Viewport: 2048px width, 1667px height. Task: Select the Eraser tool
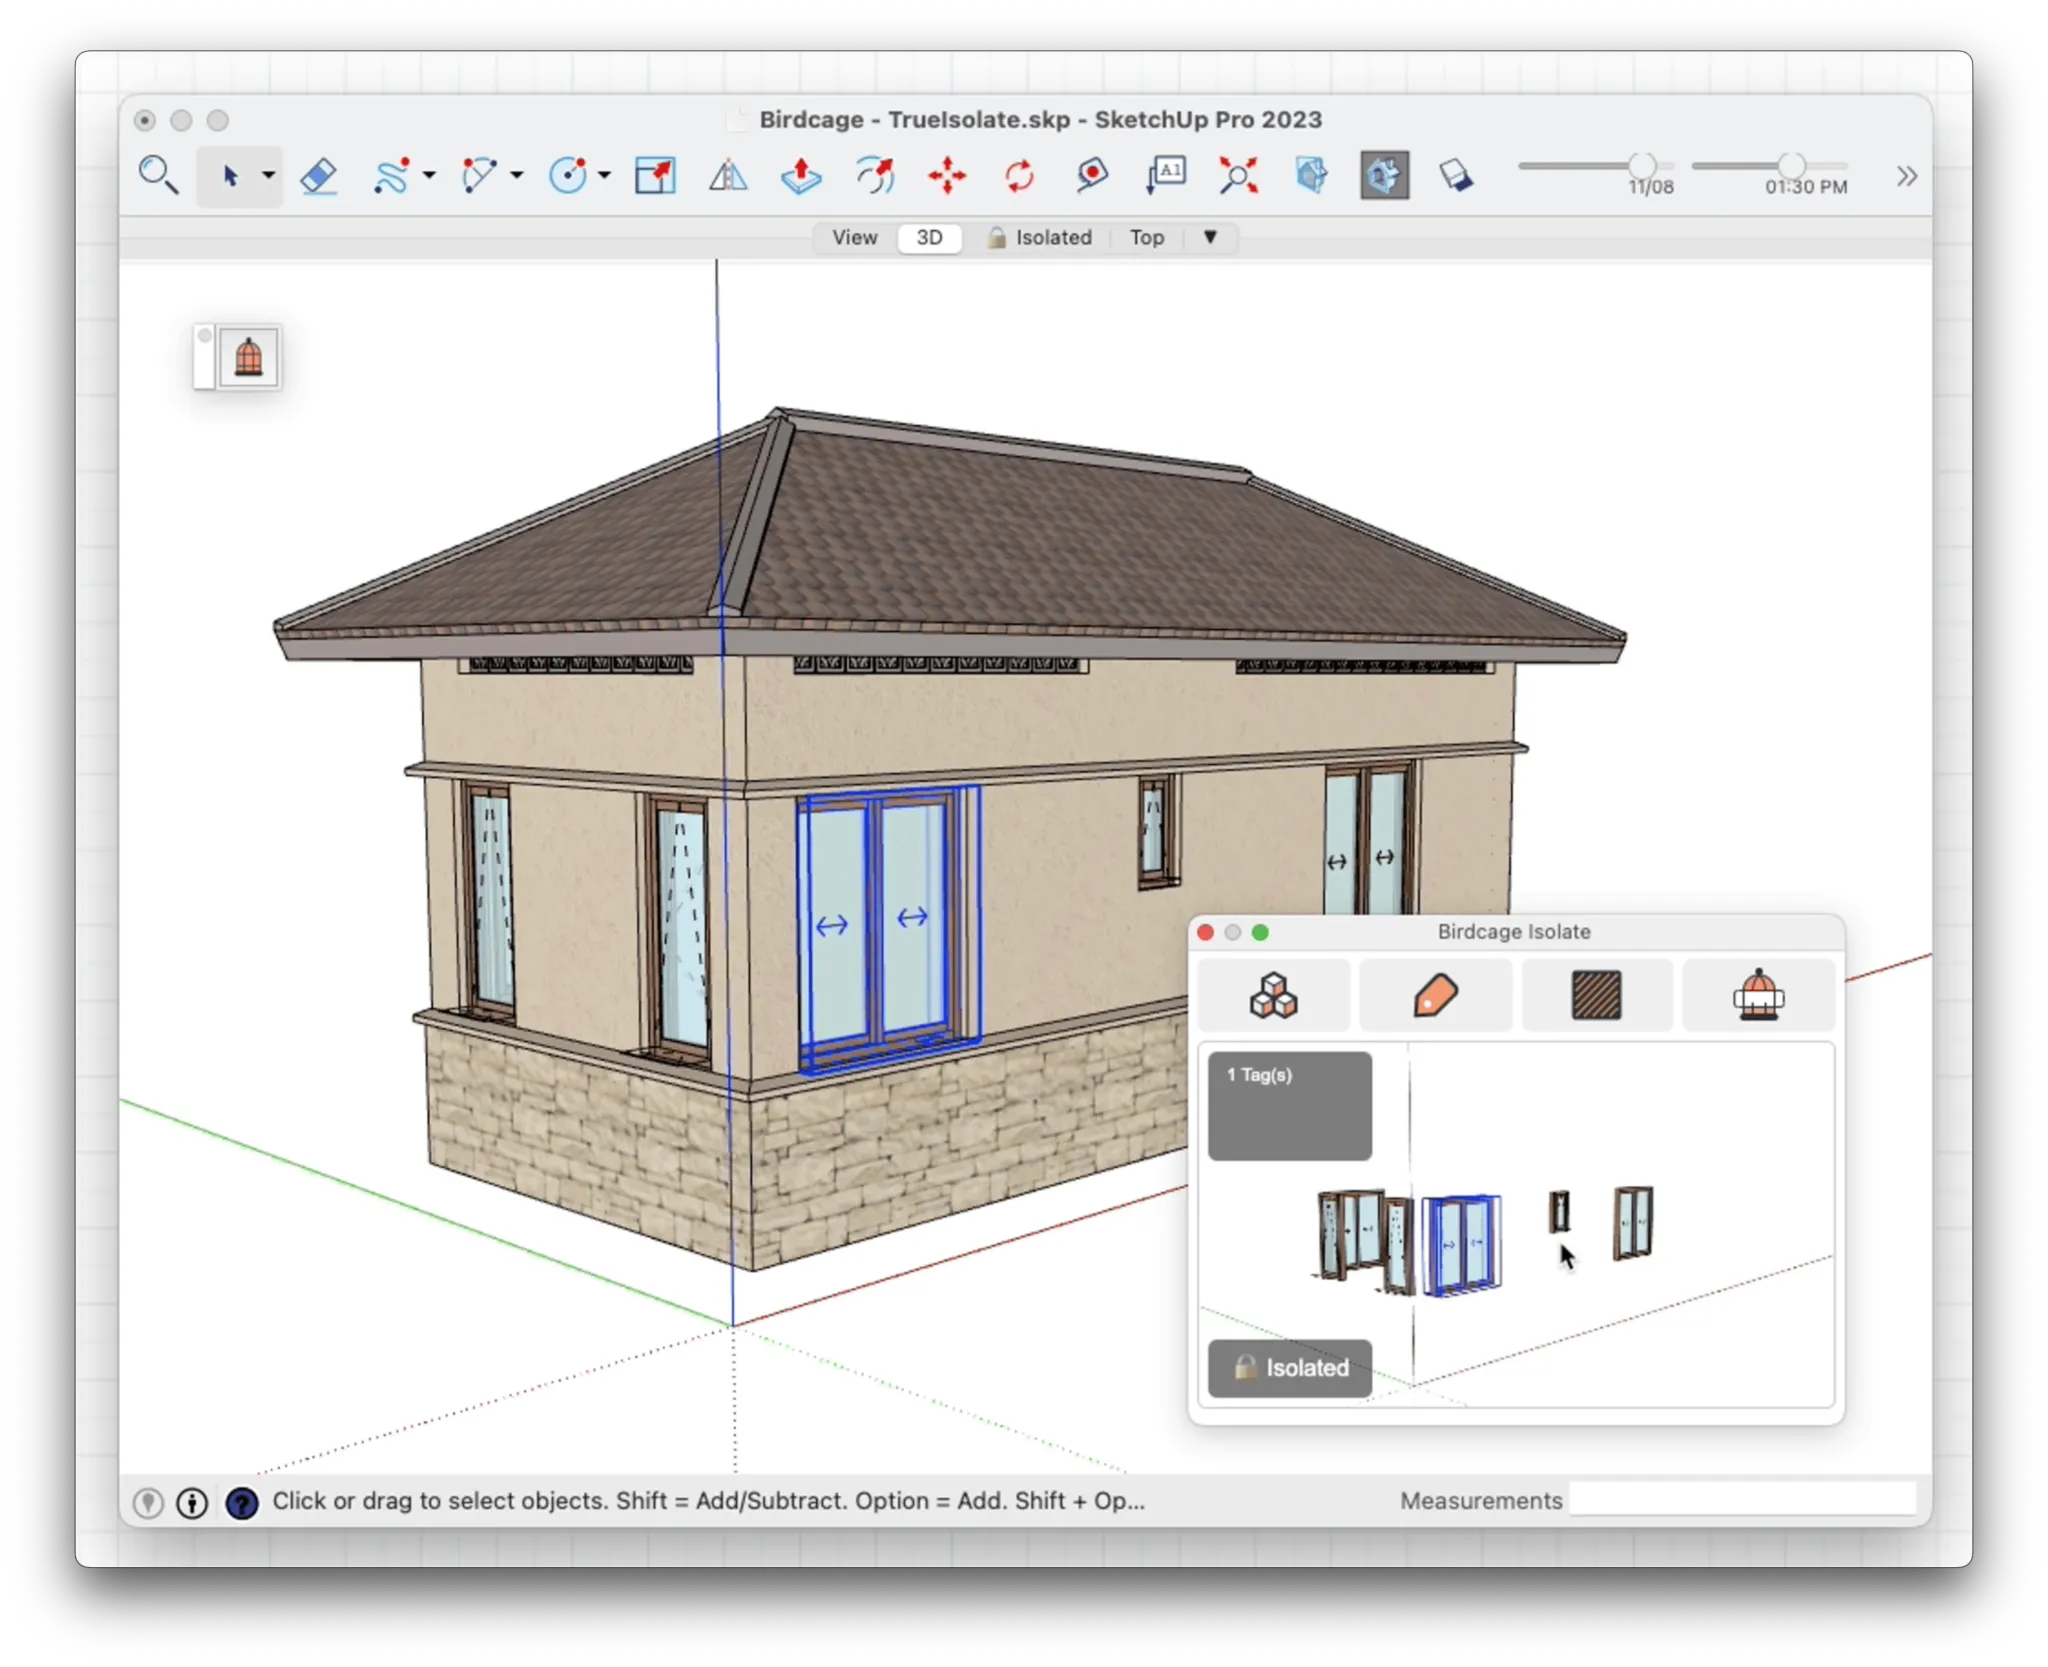tap(318, 176)
